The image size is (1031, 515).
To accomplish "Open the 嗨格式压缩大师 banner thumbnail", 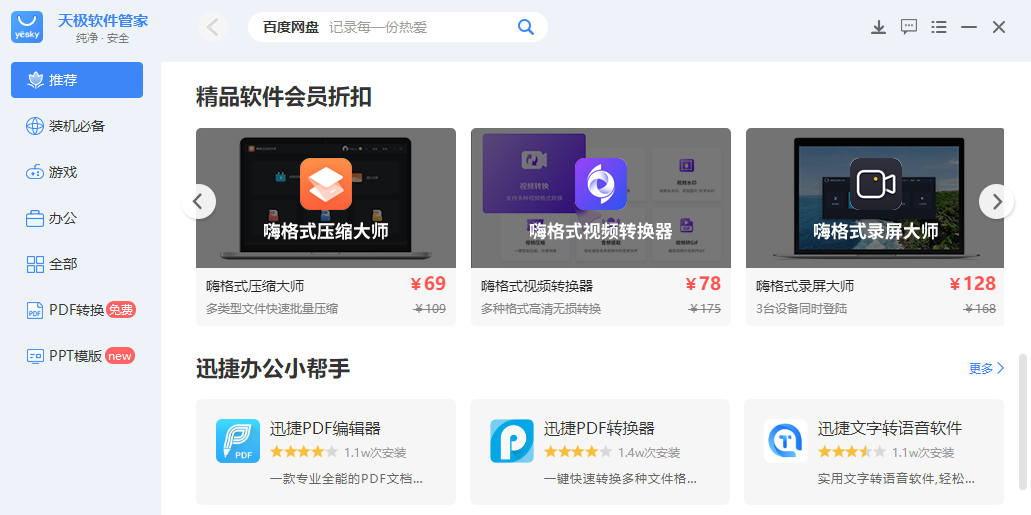I will point(326,198).
